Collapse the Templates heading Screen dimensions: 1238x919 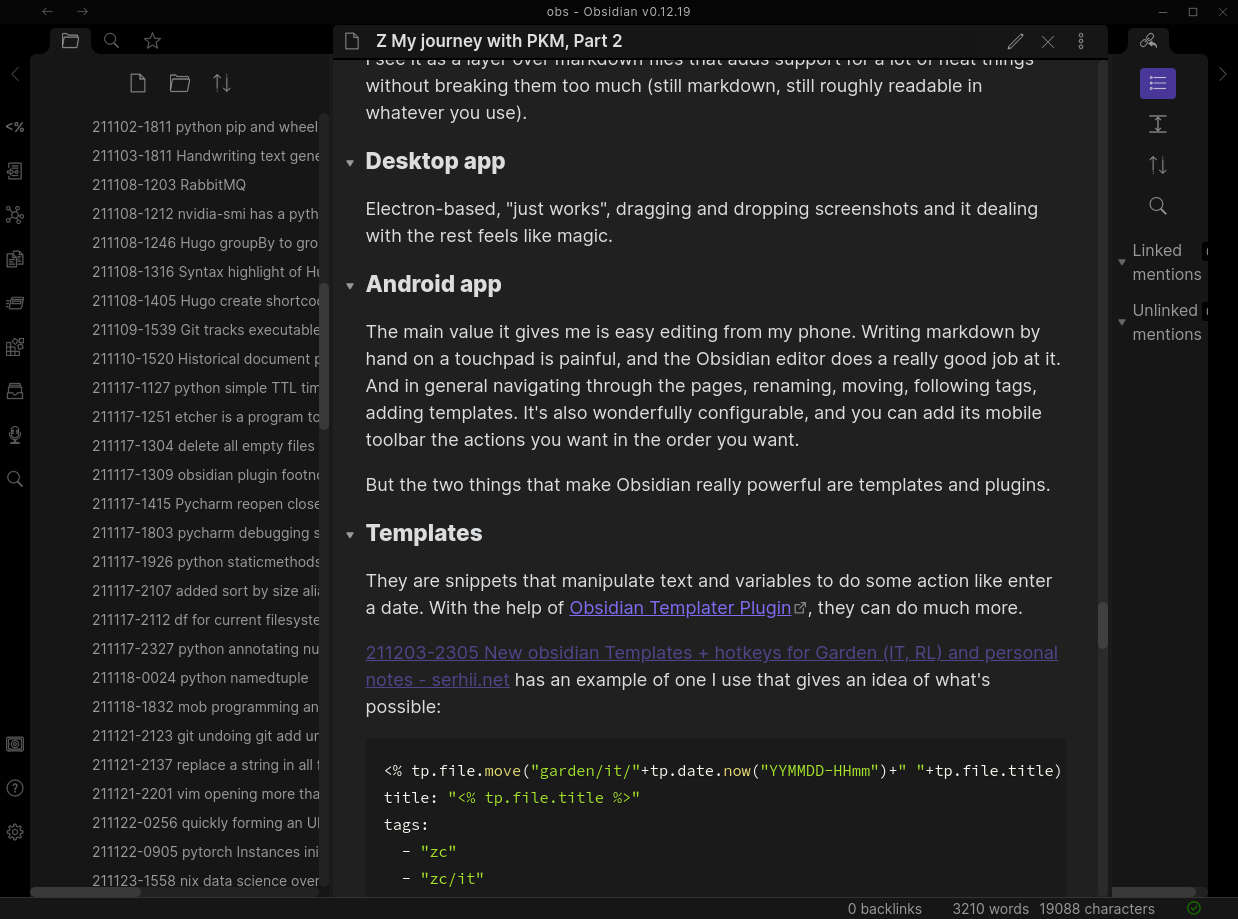[350, 535]
